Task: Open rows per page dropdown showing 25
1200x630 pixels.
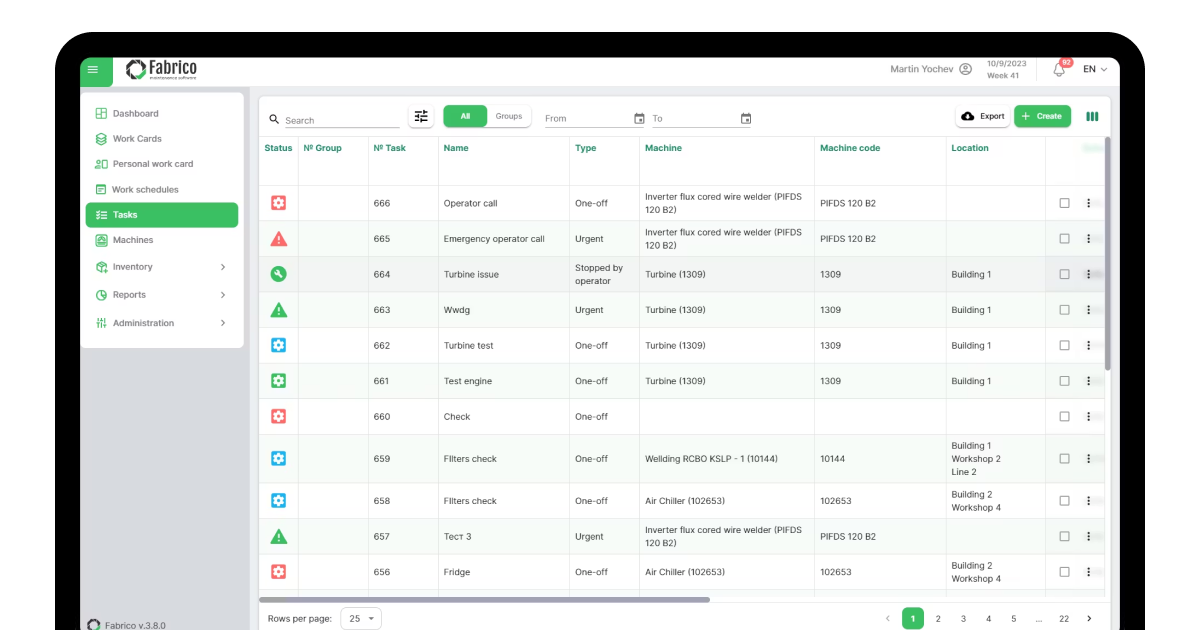Action: click(361, 619)
